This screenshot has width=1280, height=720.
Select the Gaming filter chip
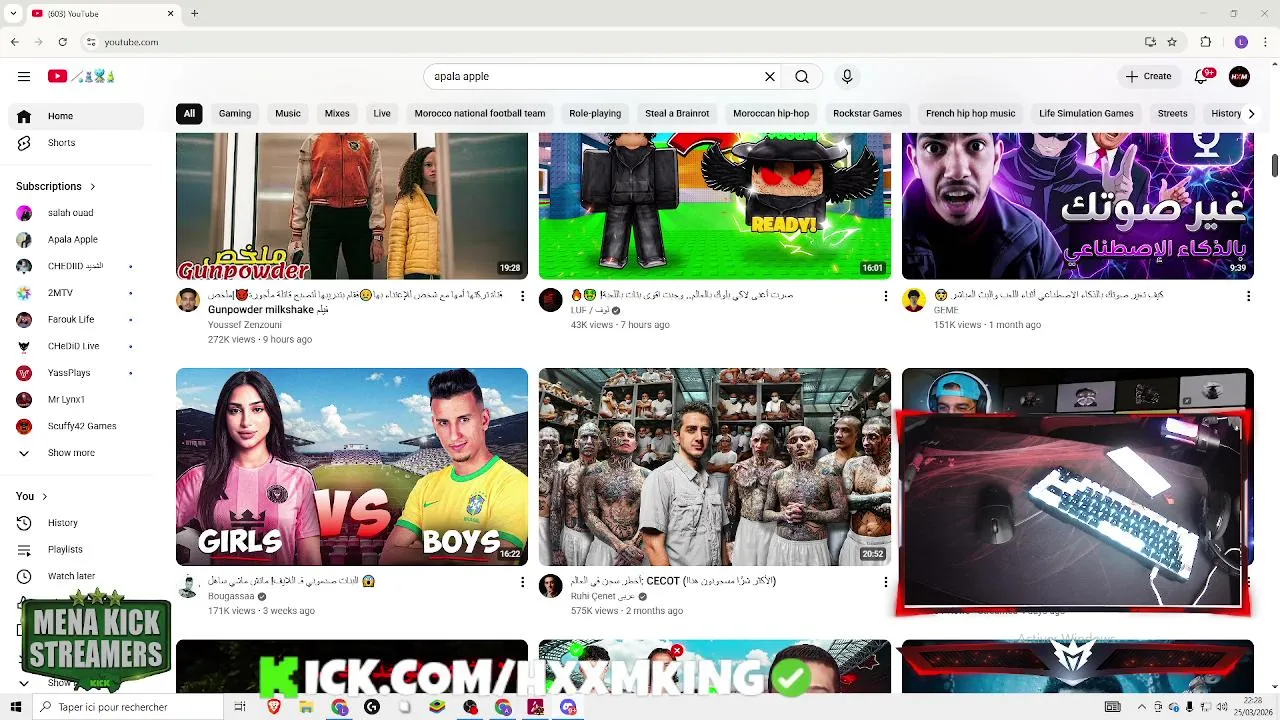click(x=235, y=113)
